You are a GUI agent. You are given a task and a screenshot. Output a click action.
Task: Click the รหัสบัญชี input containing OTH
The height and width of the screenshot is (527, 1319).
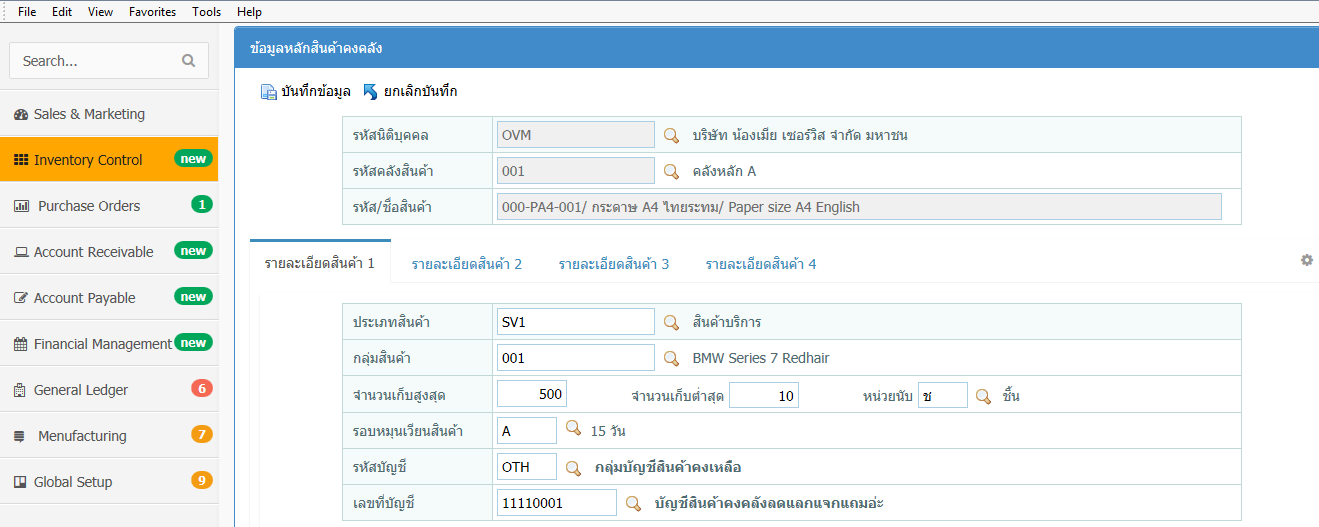[527, 467]
